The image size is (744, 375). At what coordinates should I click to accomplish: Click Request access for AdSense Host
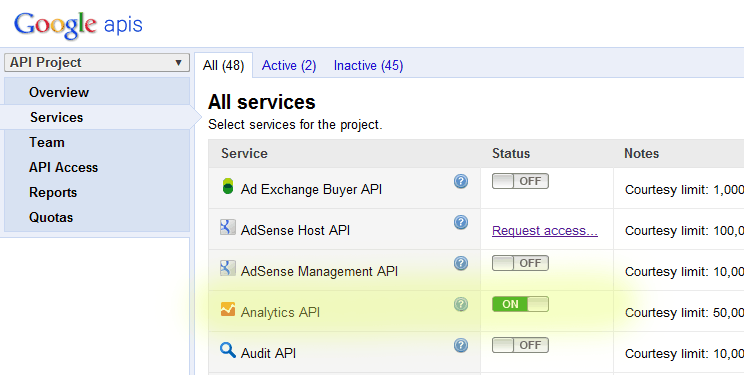tap(545, 231)
